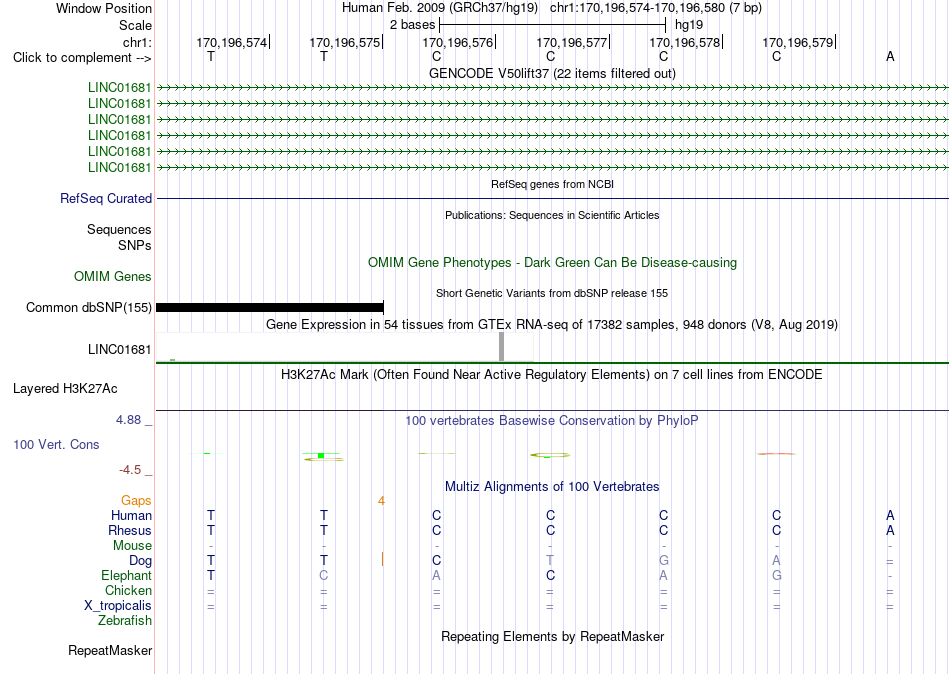Click the Sequences track label

(x=119, y=229)
